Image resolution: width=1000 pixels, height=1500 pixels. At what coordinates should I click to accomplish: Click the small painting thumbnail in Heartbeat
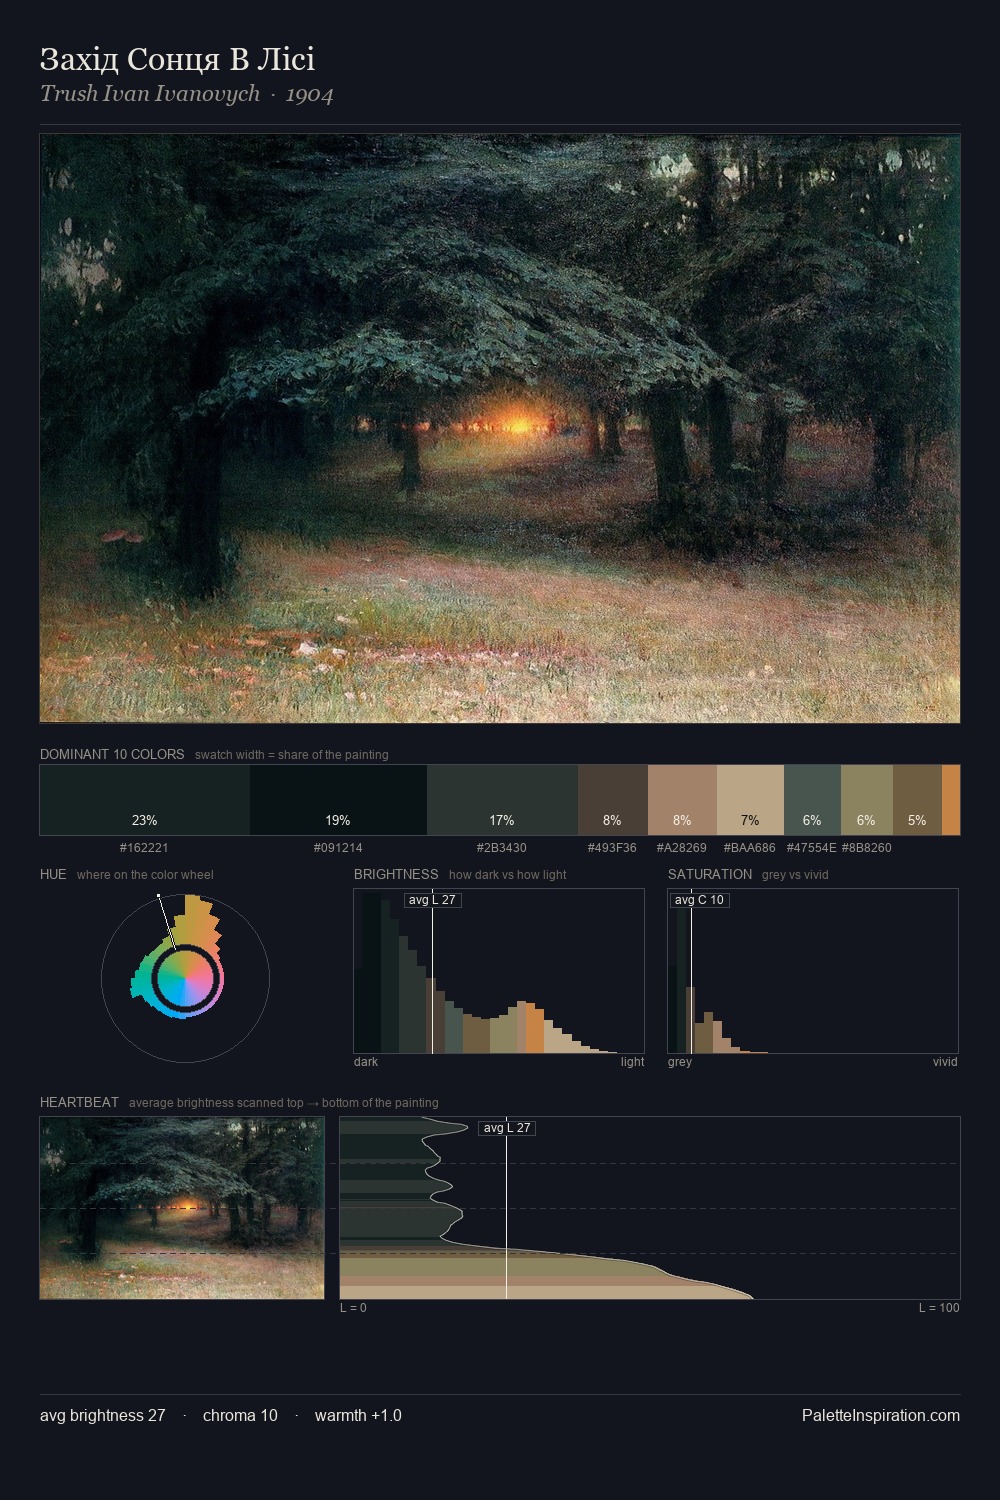(182, 1208)
